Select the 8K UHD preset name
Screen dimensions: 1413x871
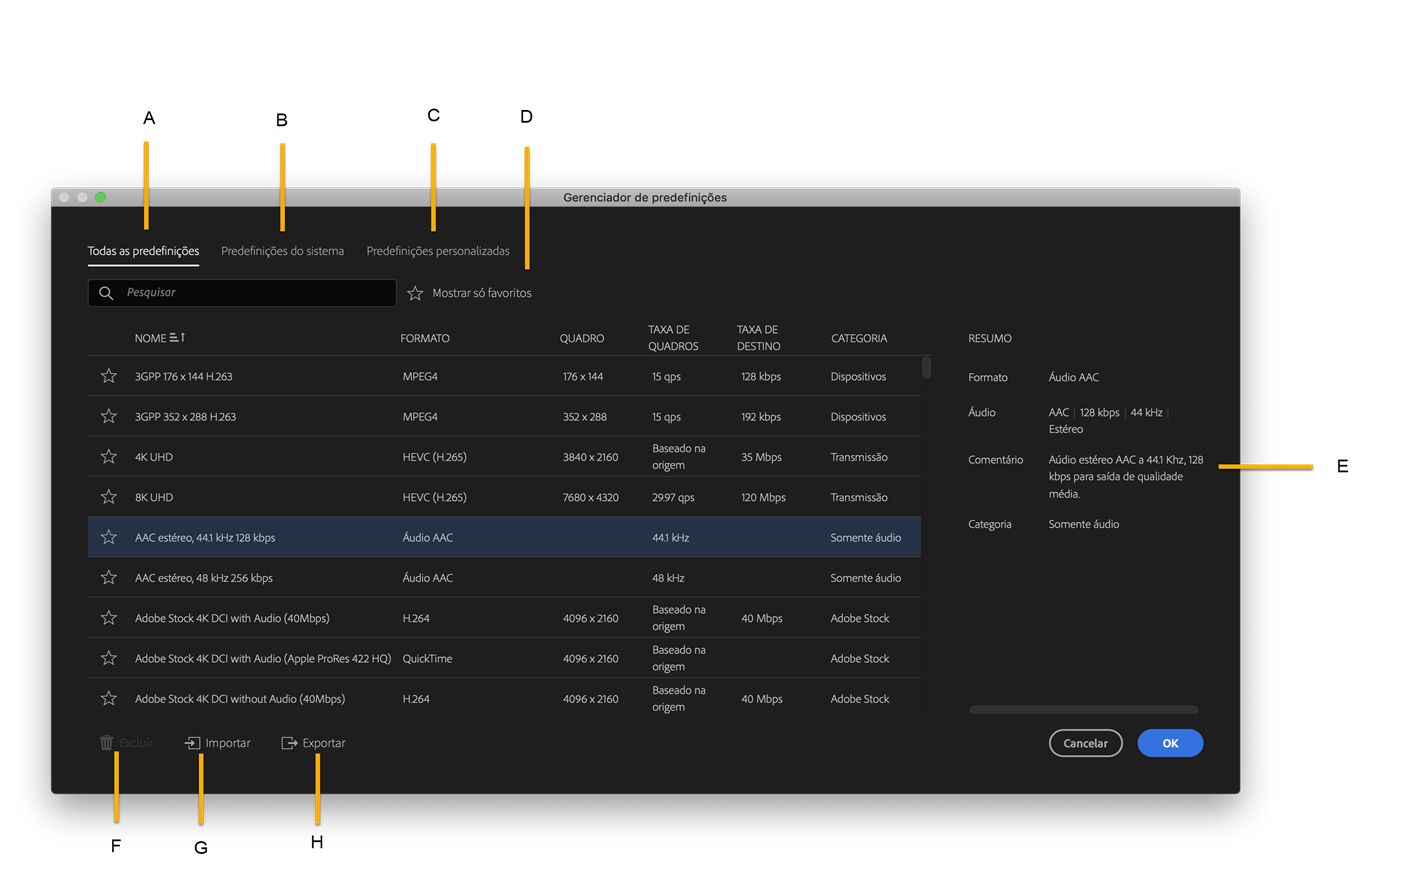pyautogui.click(x=154, y=497)
